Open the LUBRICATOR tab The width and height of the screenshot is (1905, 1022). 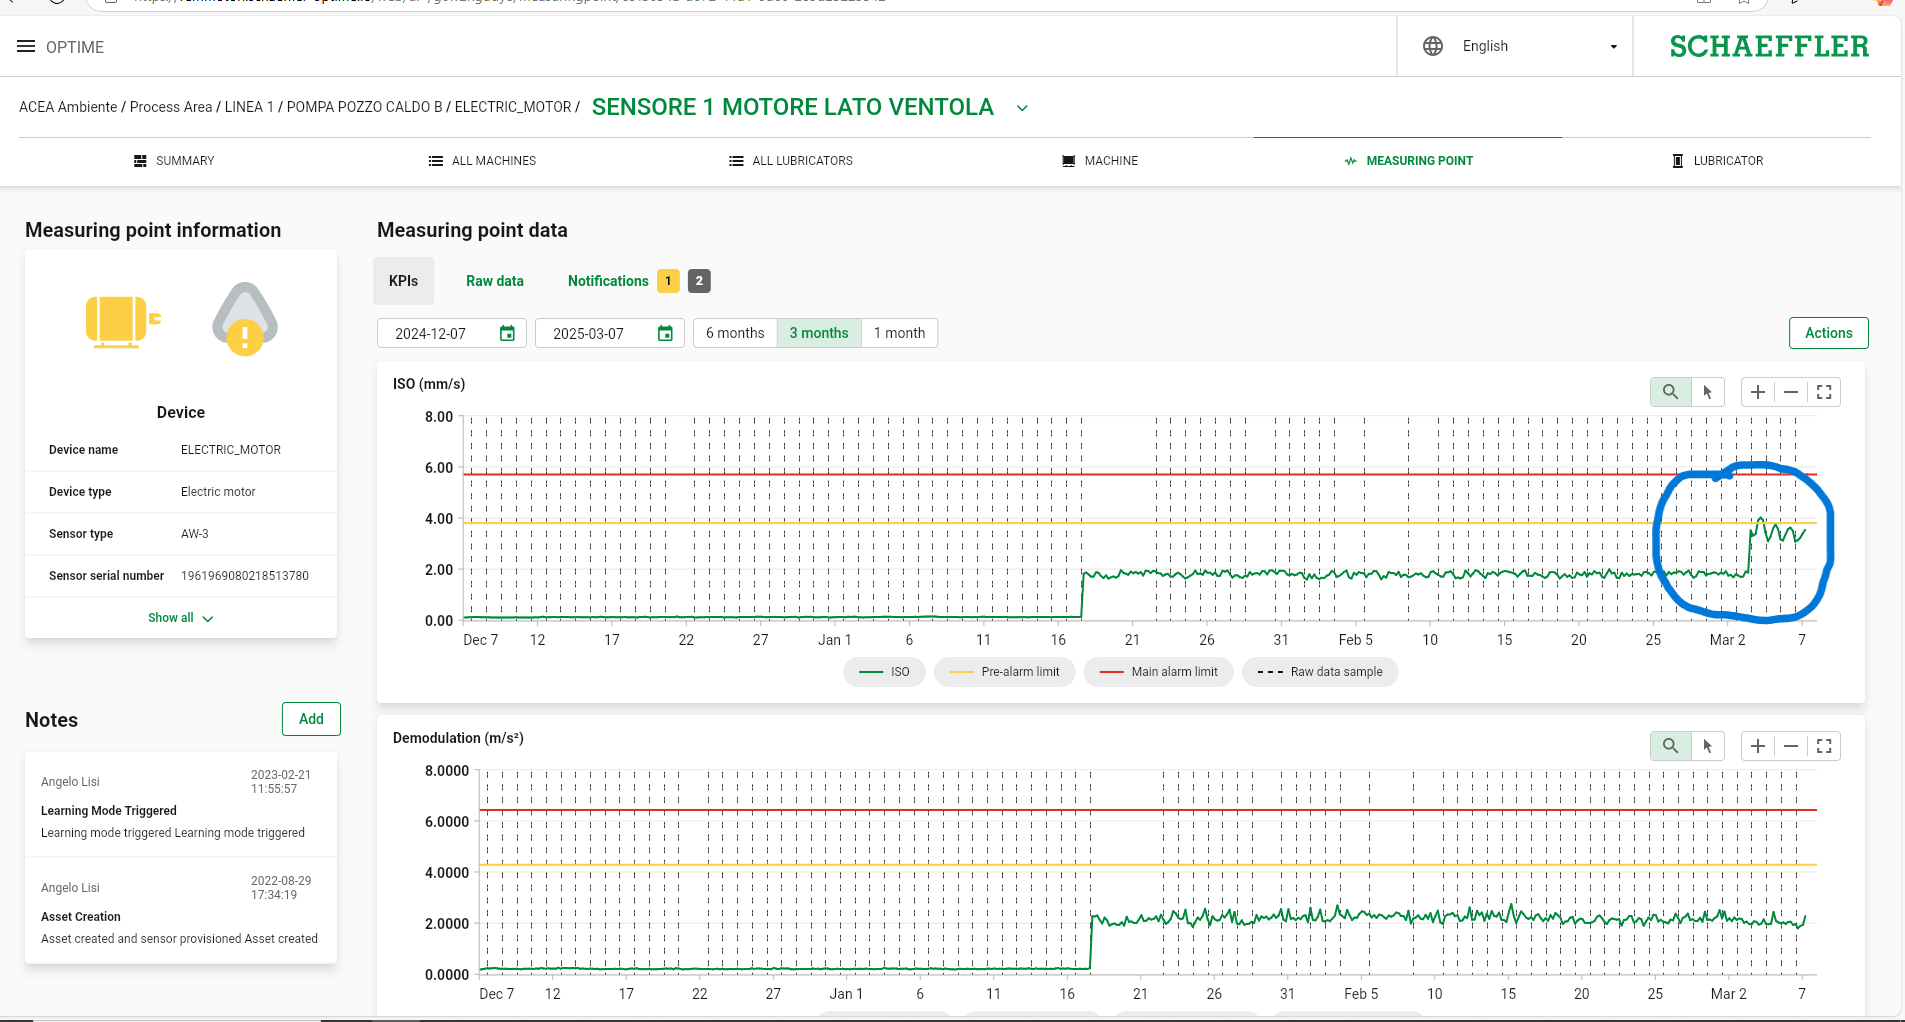(1717, 161)
